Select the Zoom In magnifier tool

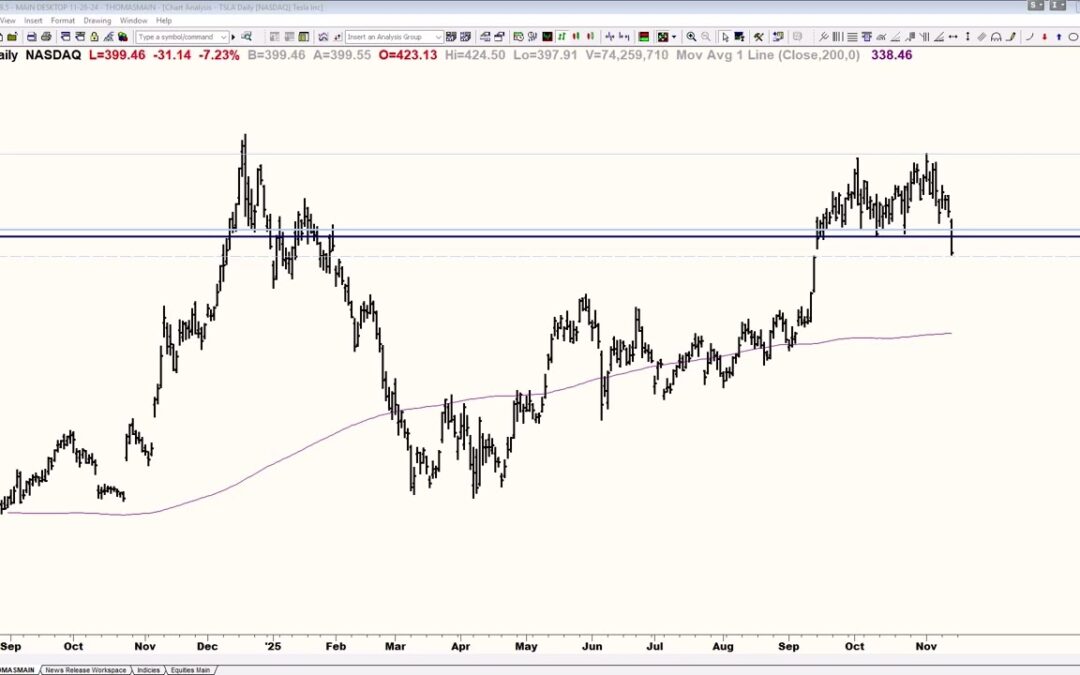point(692,36)
